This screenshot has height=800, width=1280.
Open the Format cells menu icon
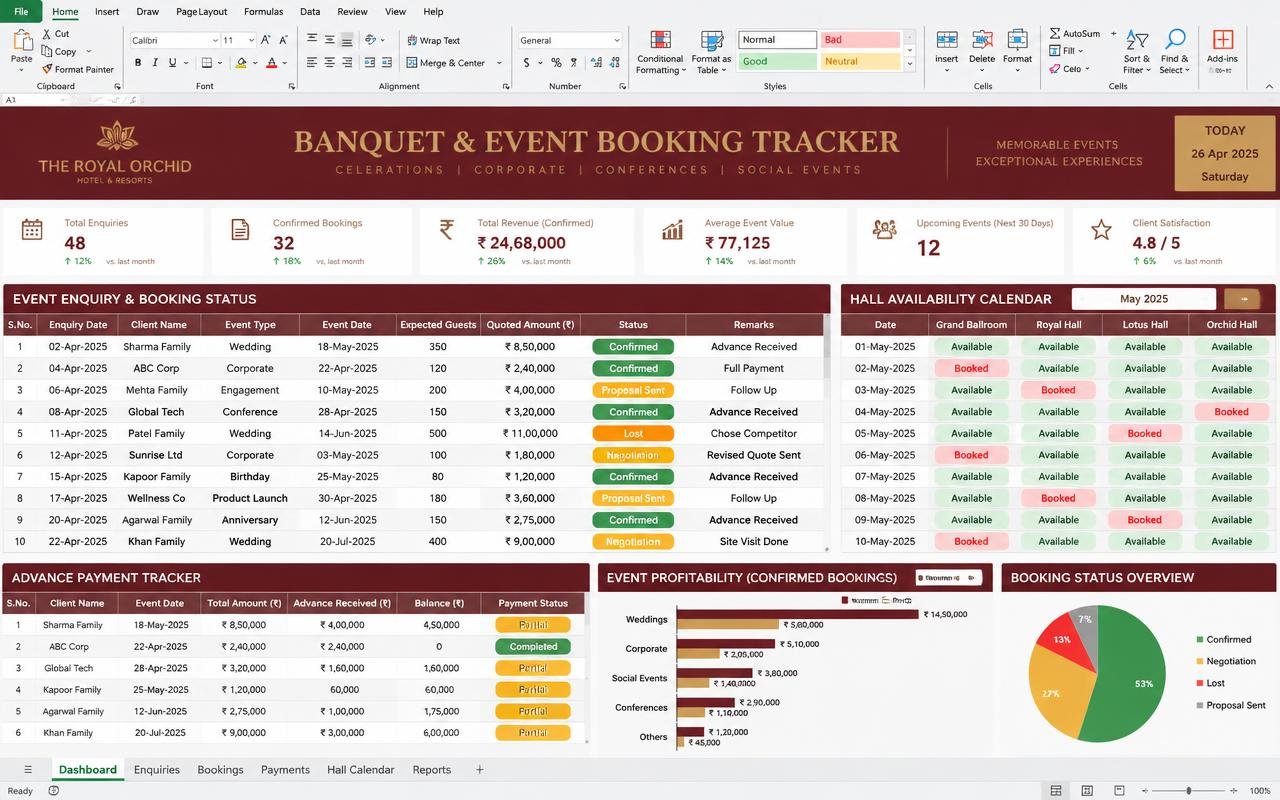click(1017, 40)
